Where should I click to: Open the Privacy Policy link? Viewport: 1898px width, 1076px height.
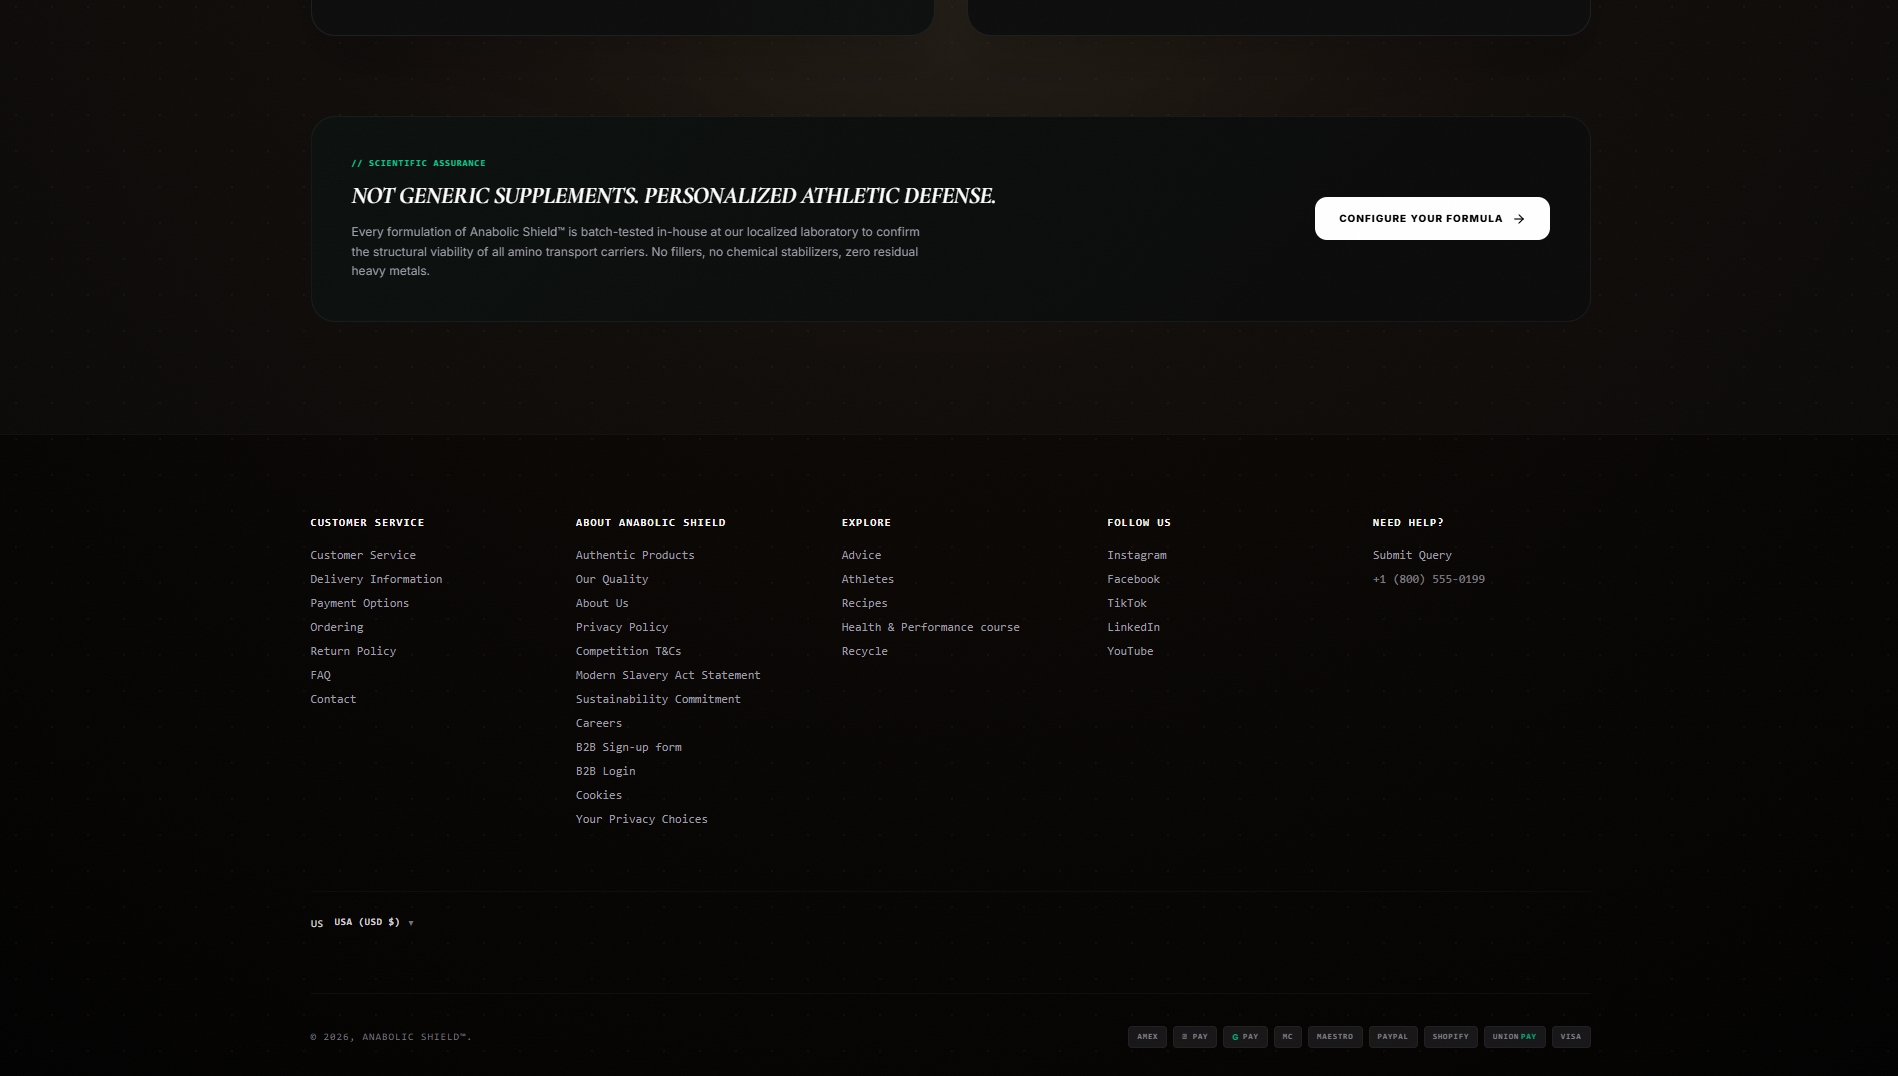(622, 627)
